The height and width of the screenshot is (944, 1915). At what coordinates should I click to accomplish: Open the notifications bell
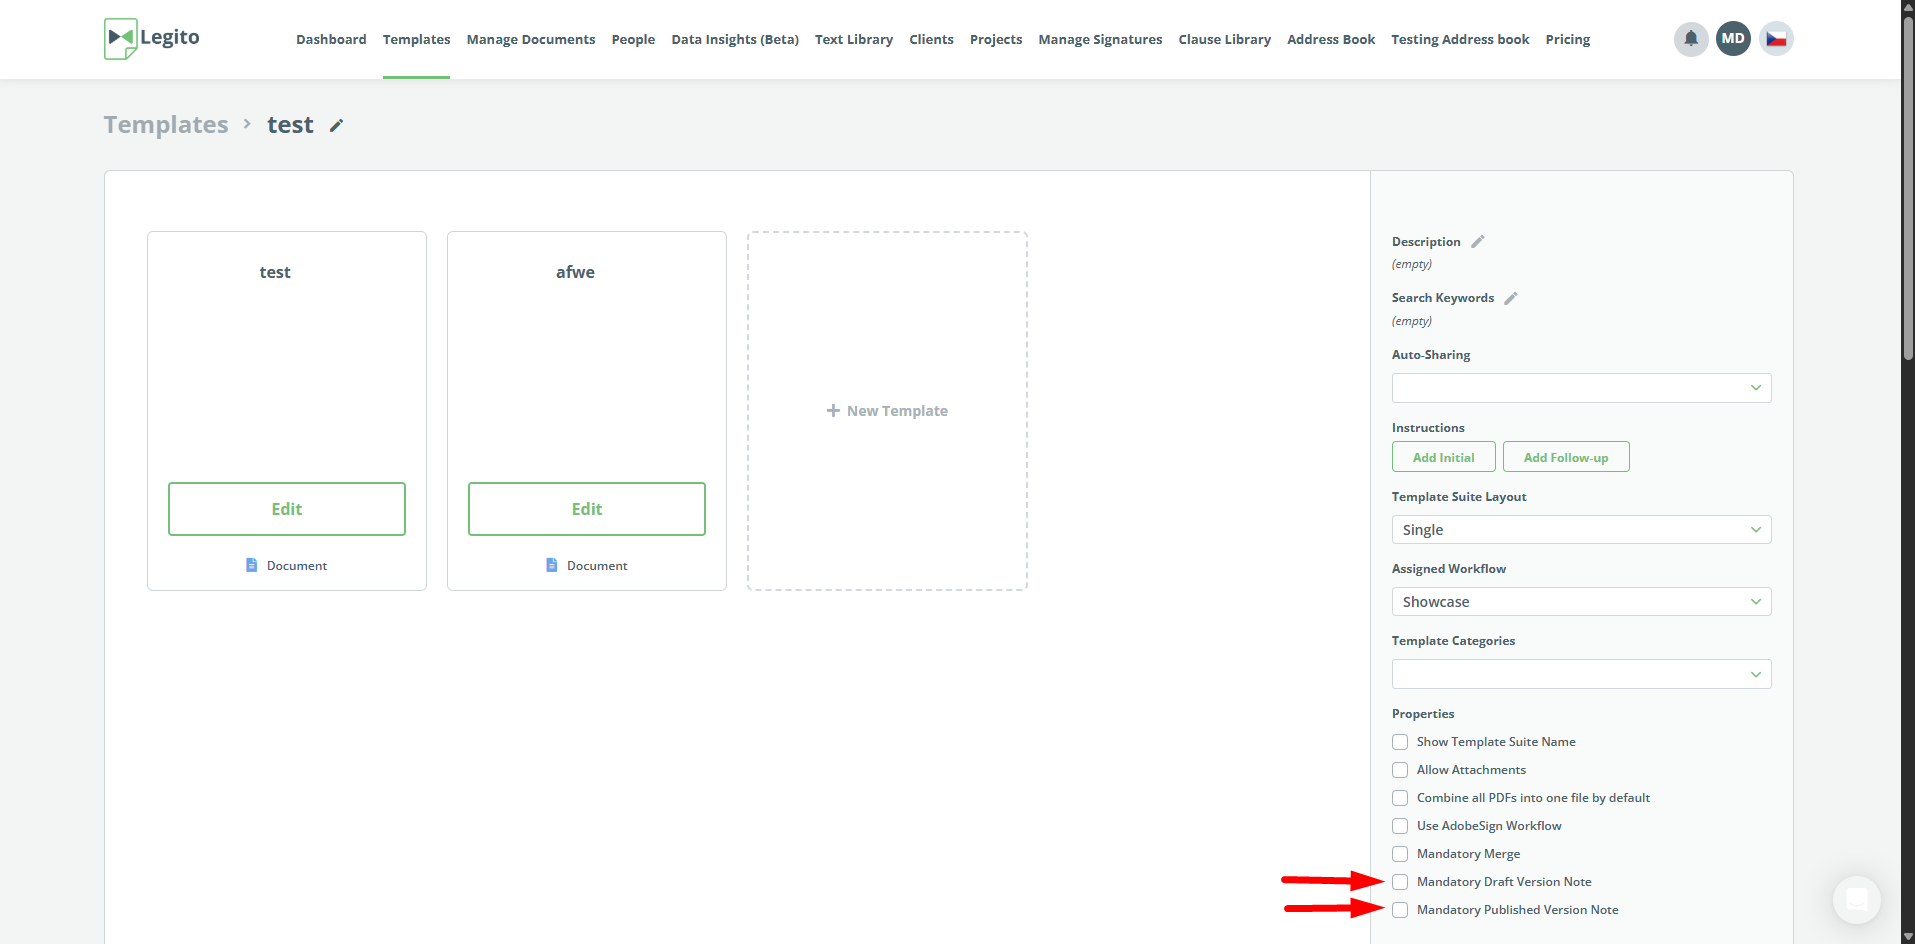1690,39
